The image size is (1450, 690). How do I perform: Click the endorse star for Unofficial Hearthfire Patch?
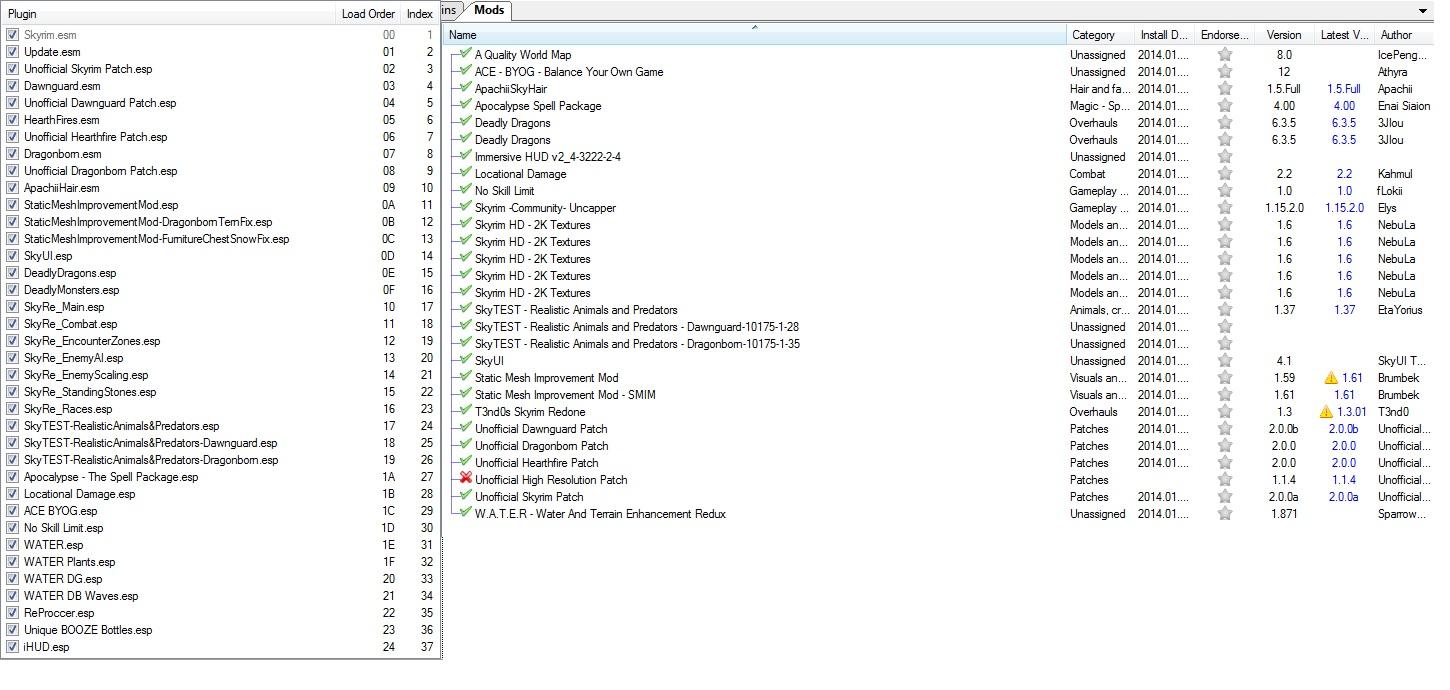[1224, 463]
